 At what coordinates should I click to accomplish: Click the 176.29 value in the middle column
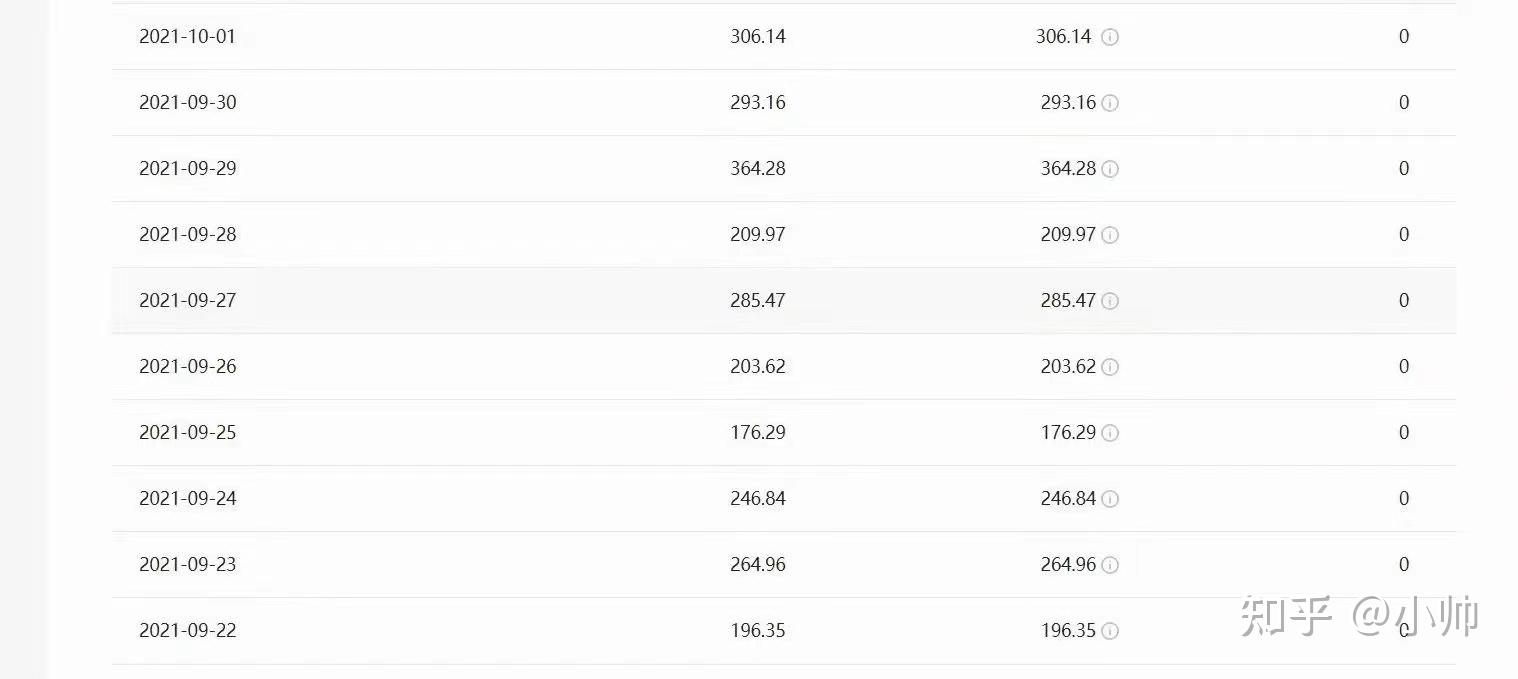758,432
